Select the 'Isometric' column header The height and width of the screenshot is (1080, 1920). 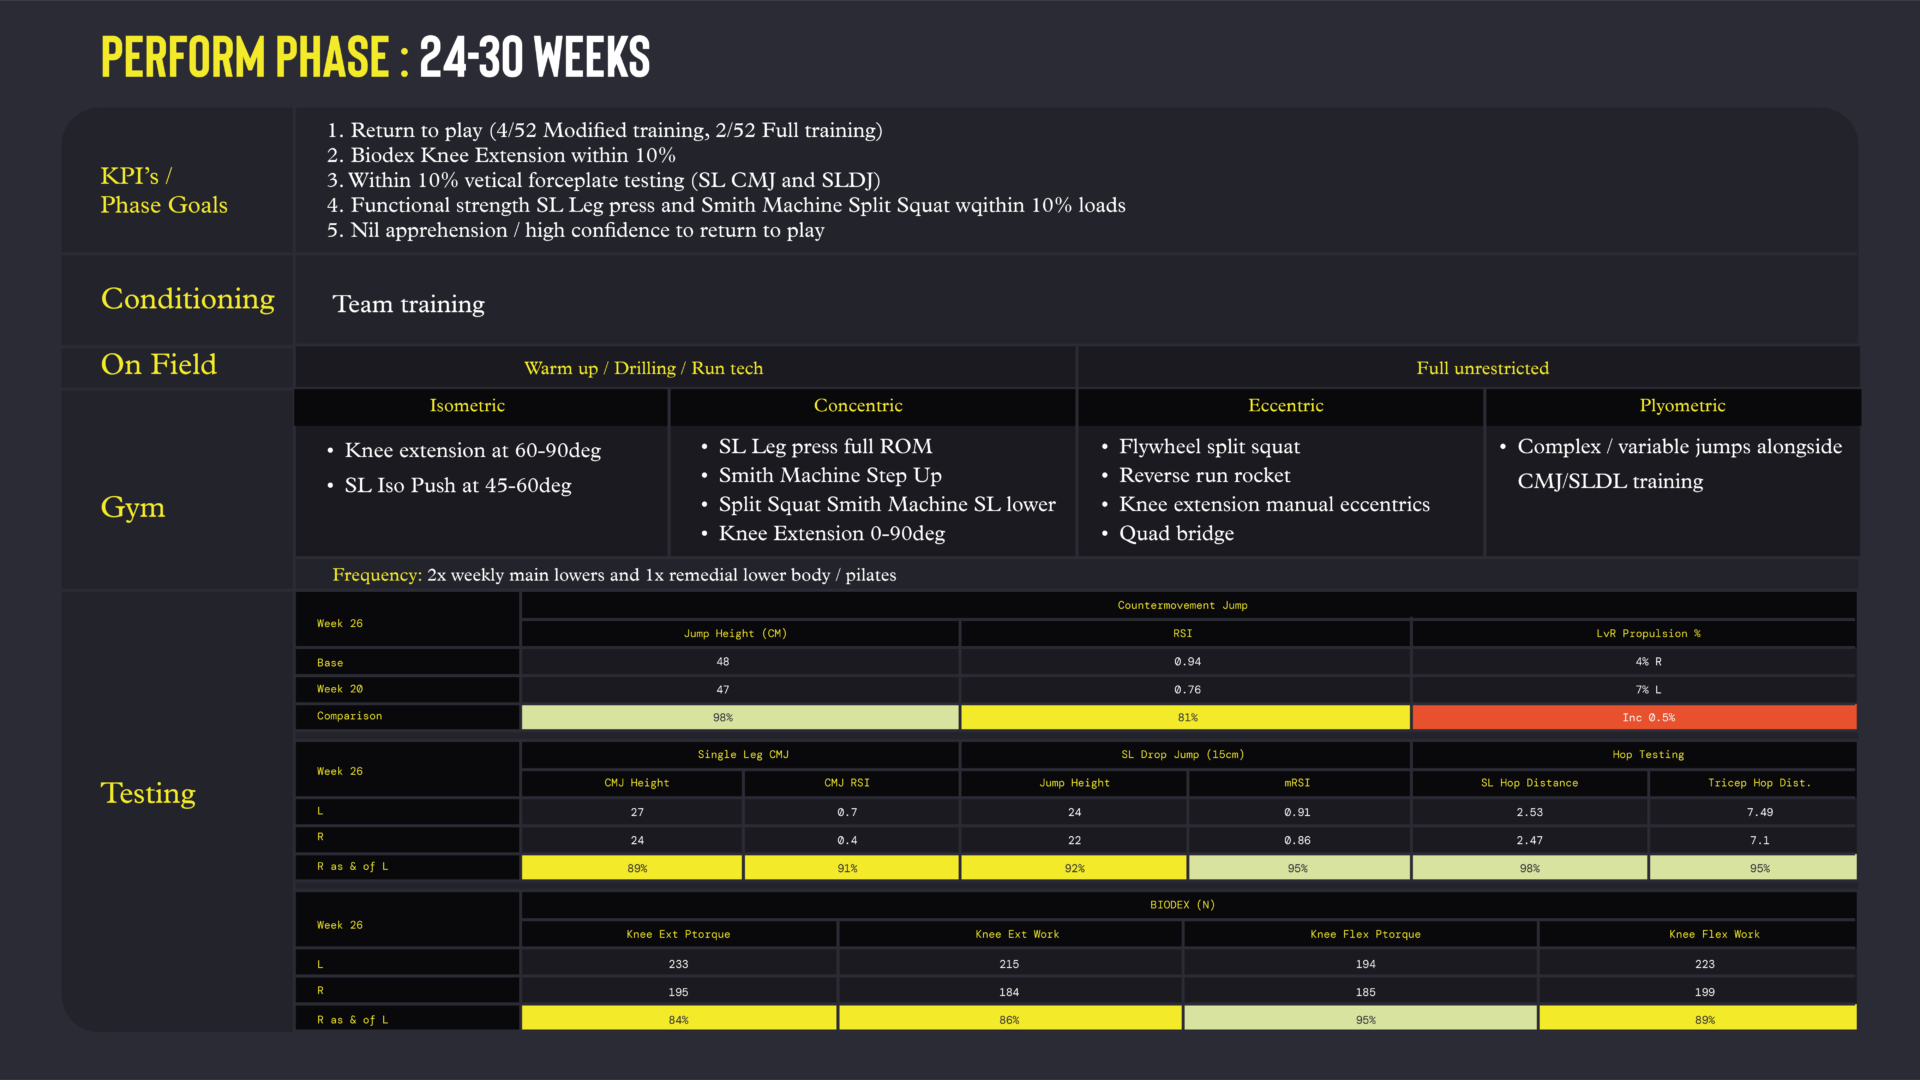(x=467, y=405)
